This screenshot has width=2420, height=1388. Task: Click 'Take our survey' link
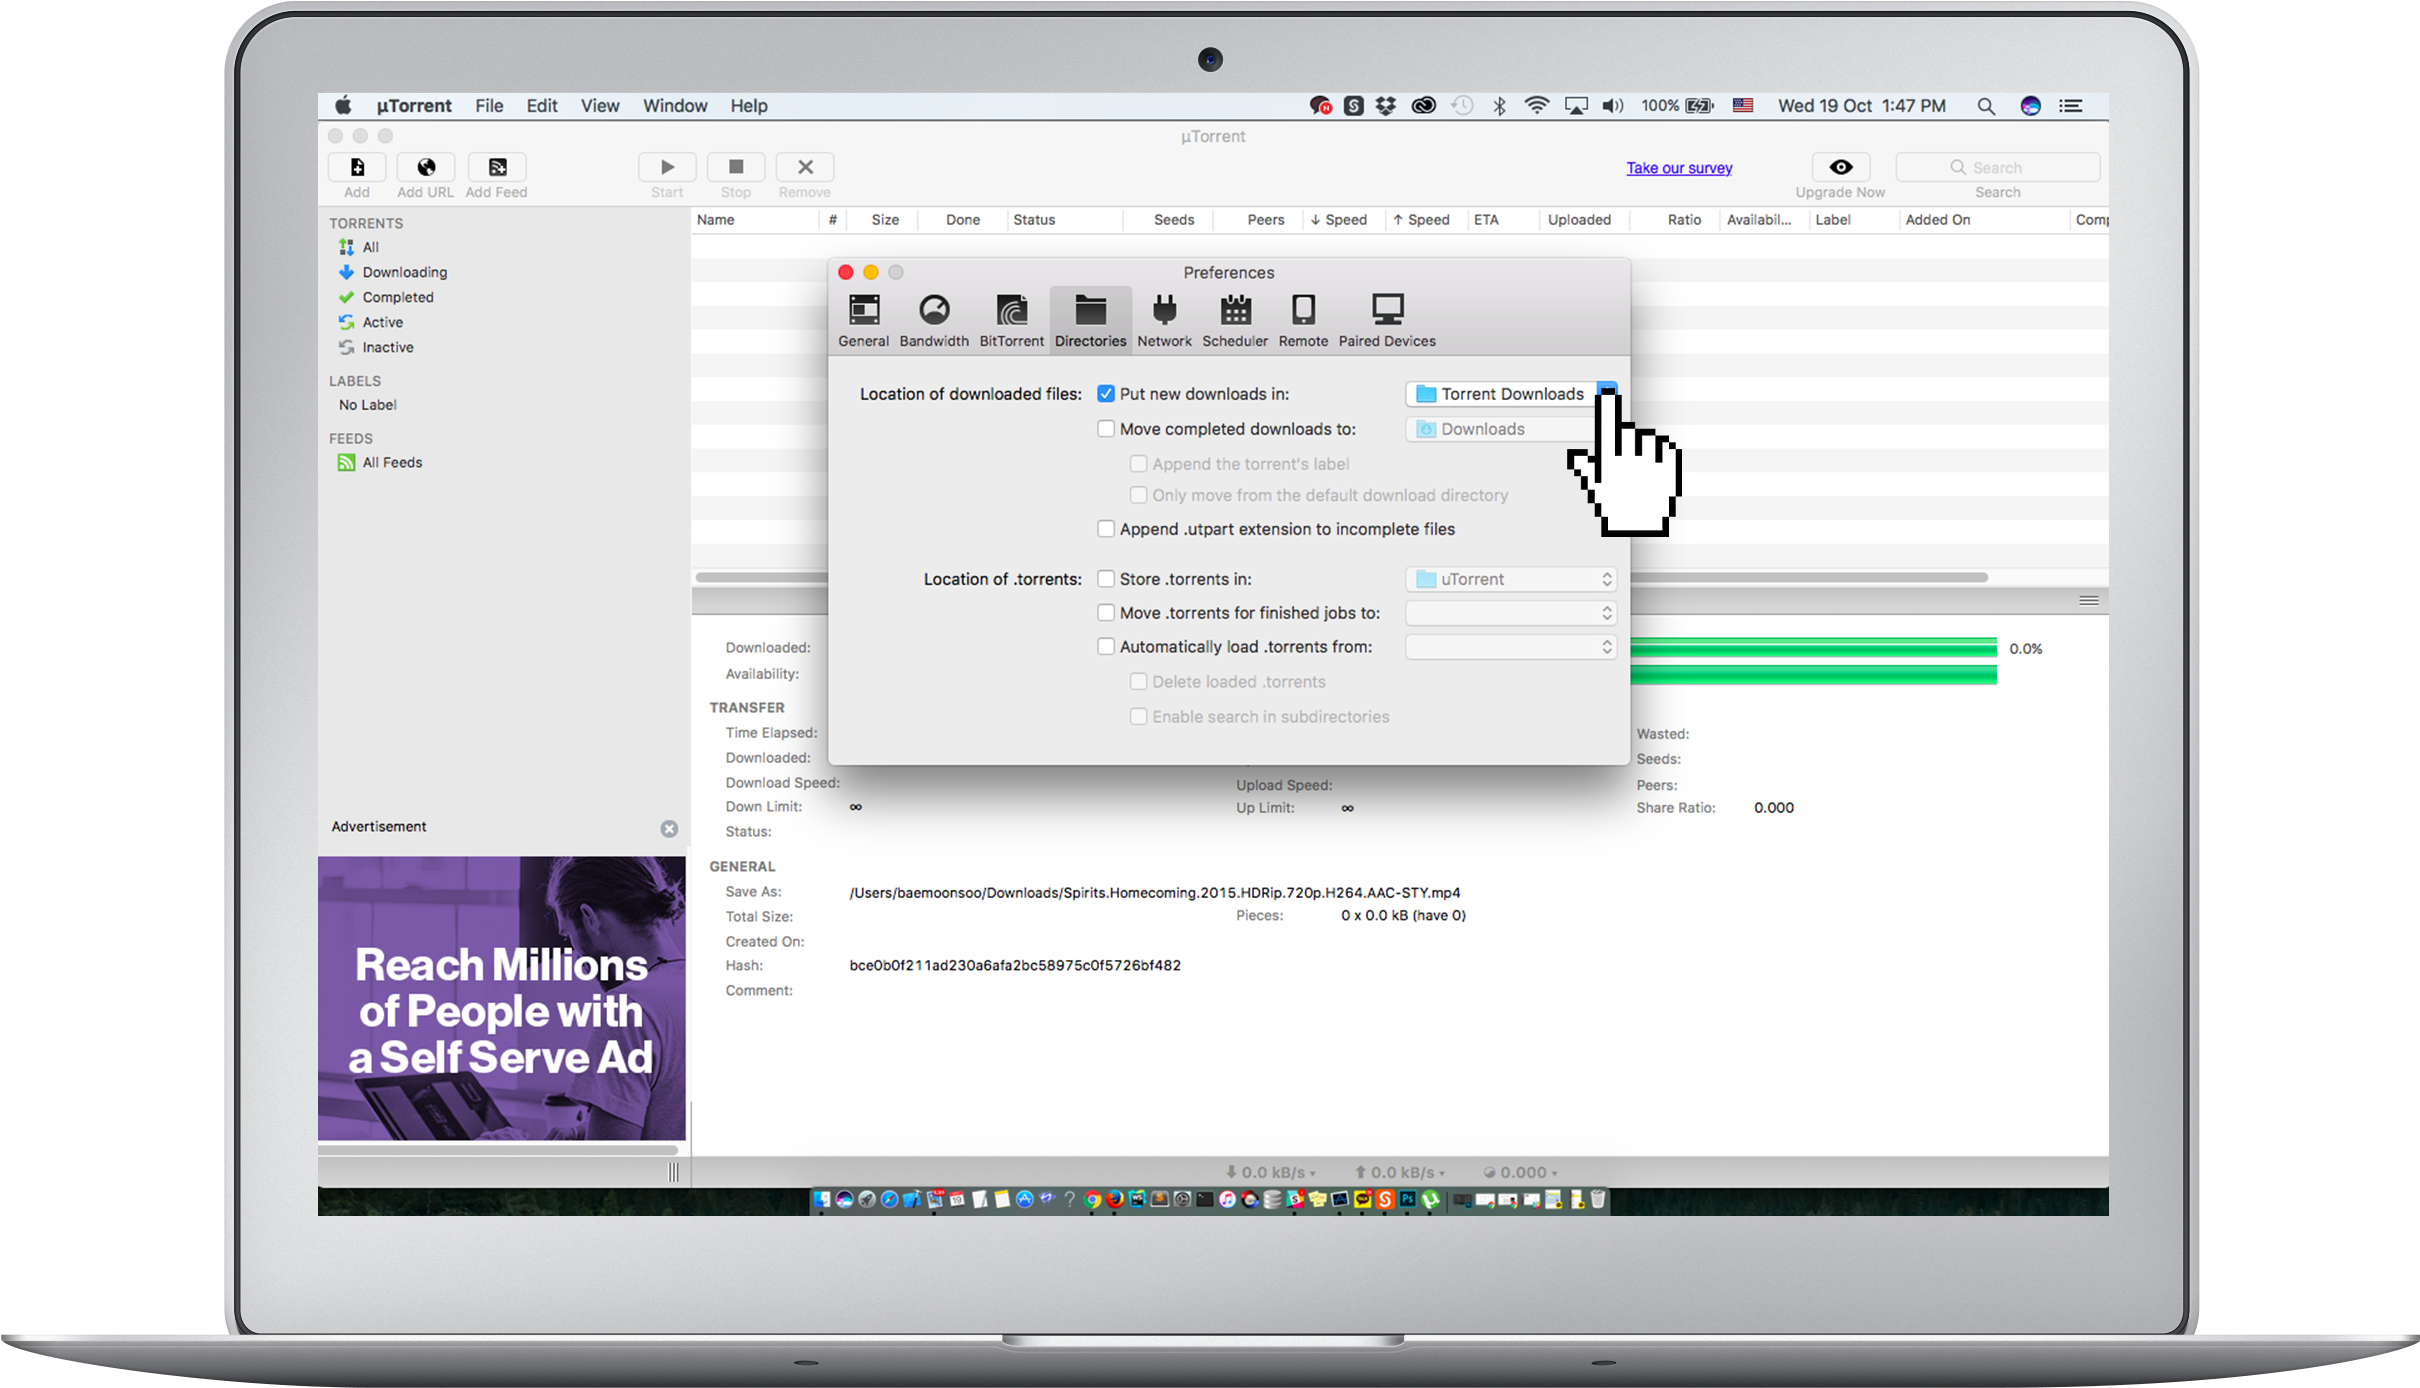pyautogui.click(x=1679, y=166)
